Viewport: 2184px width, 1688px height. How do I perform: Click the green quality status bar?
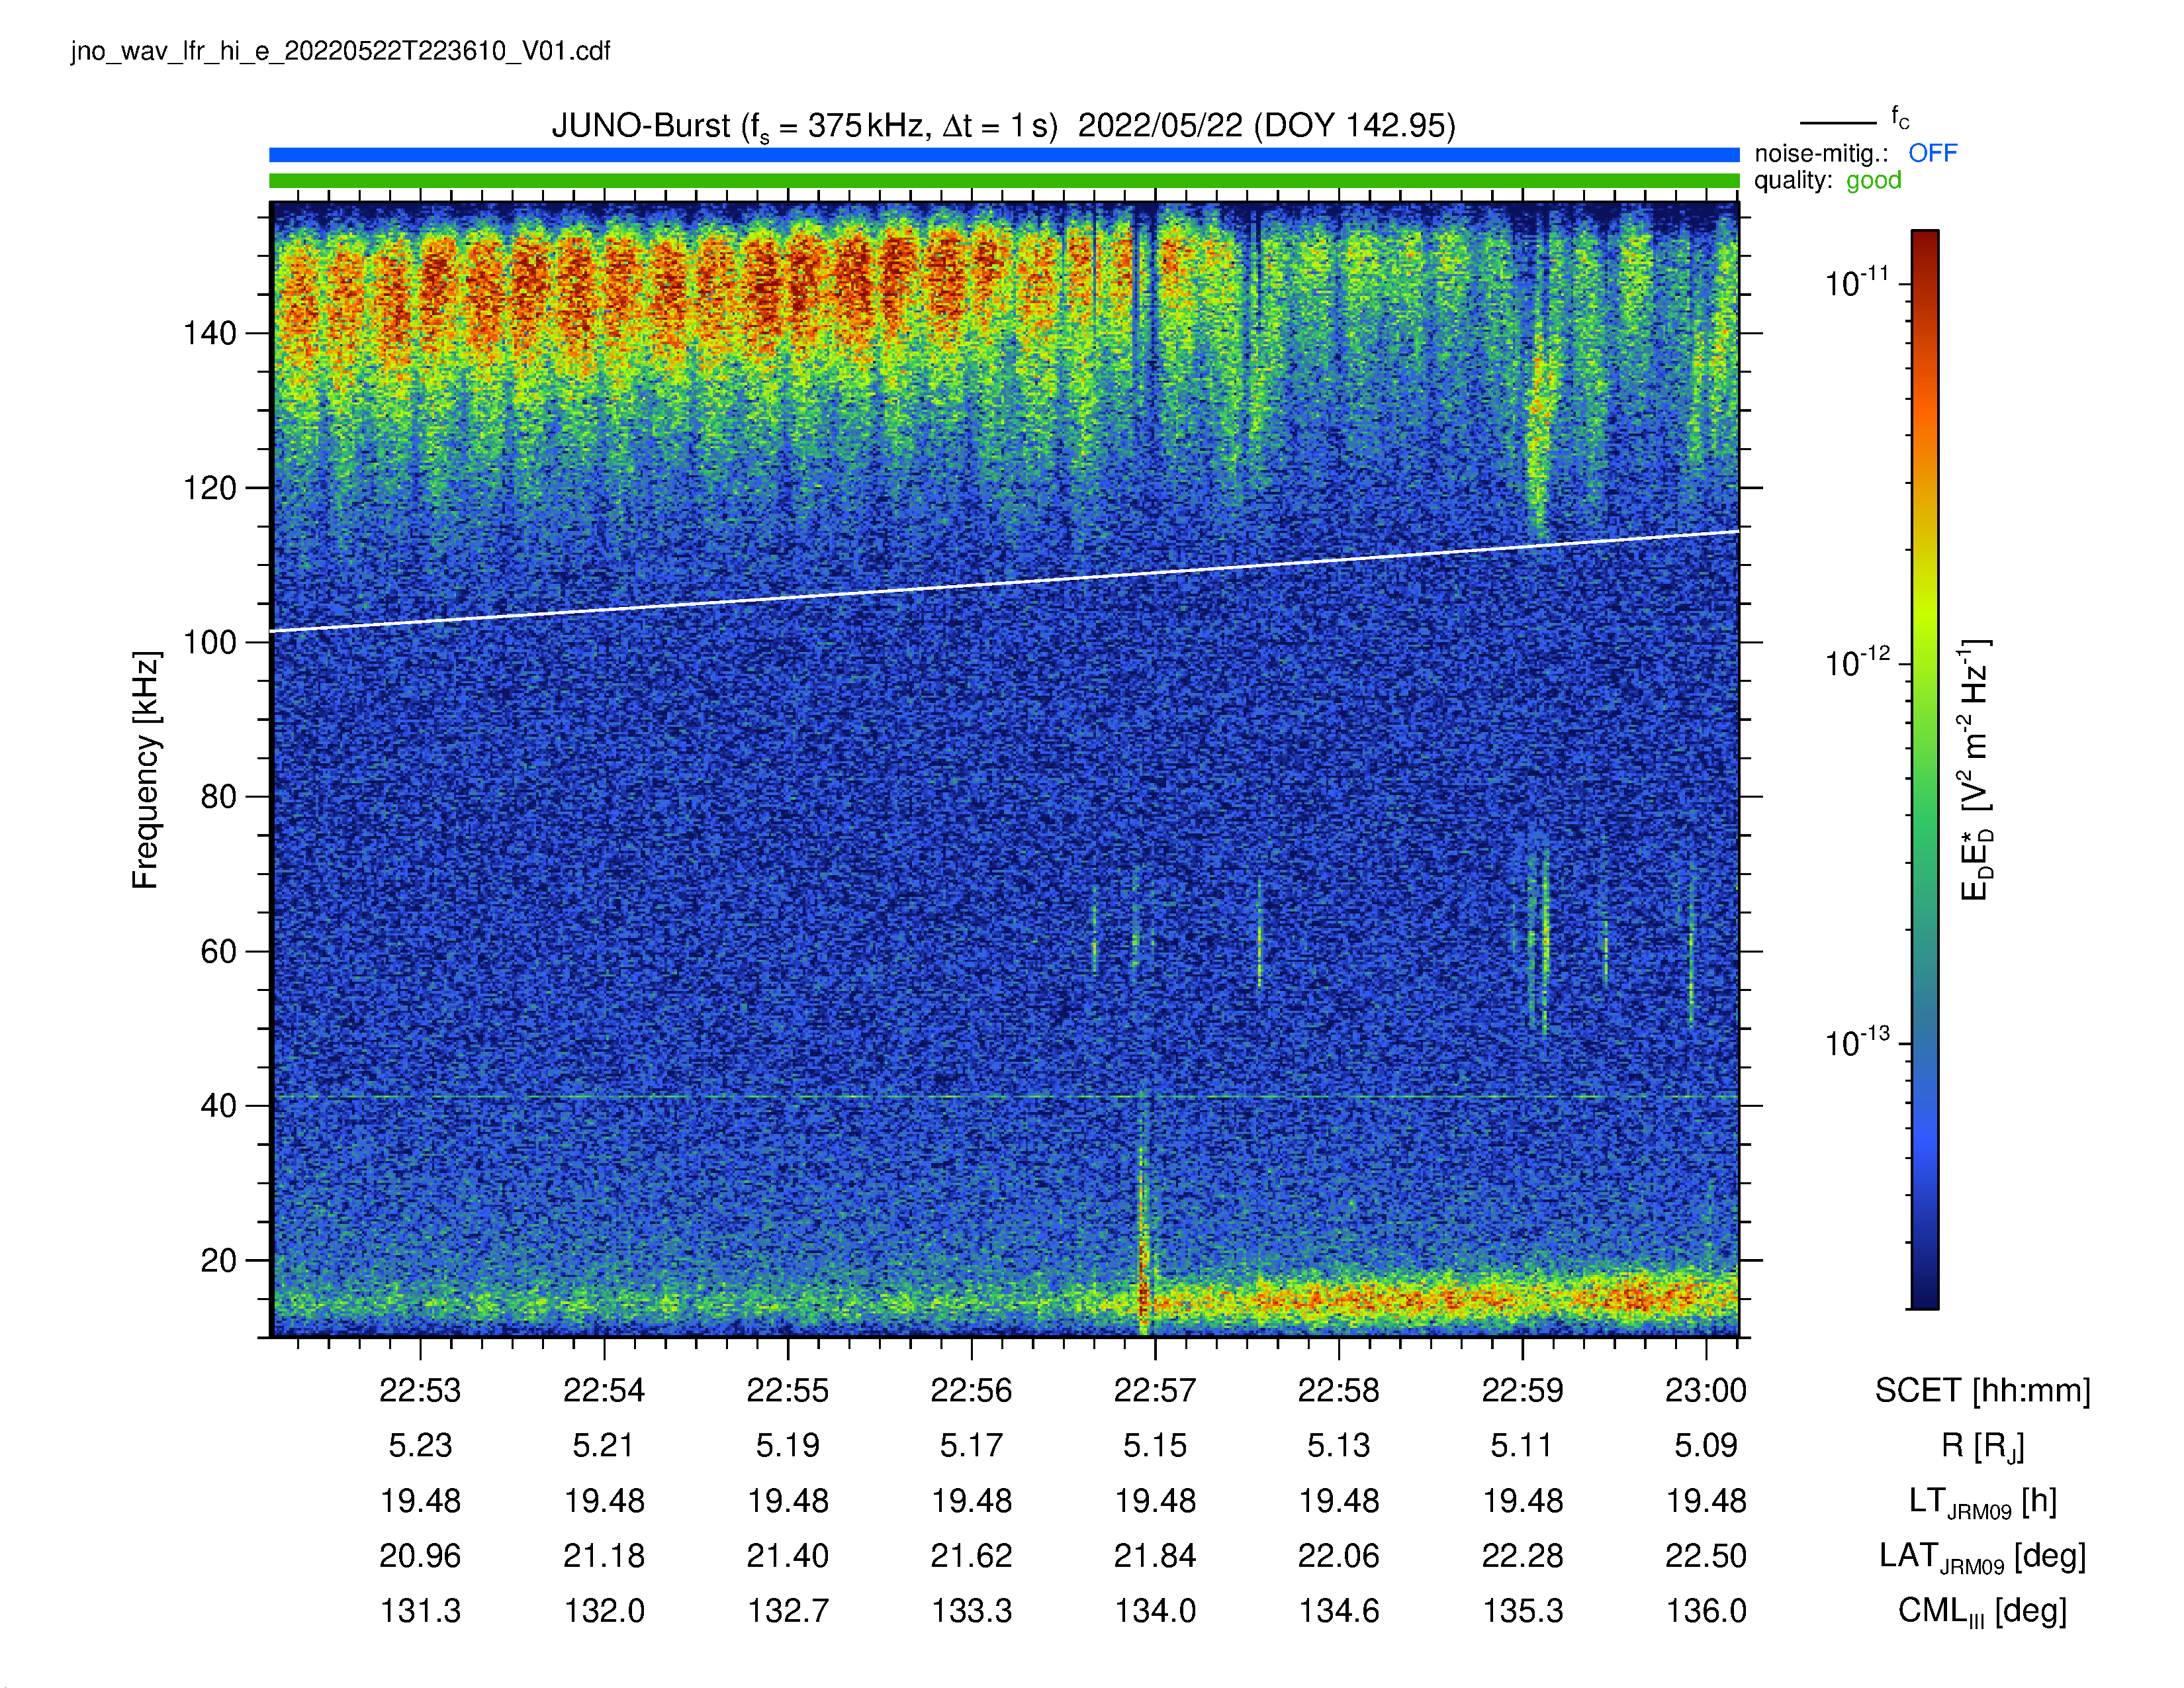point(1004,181)
